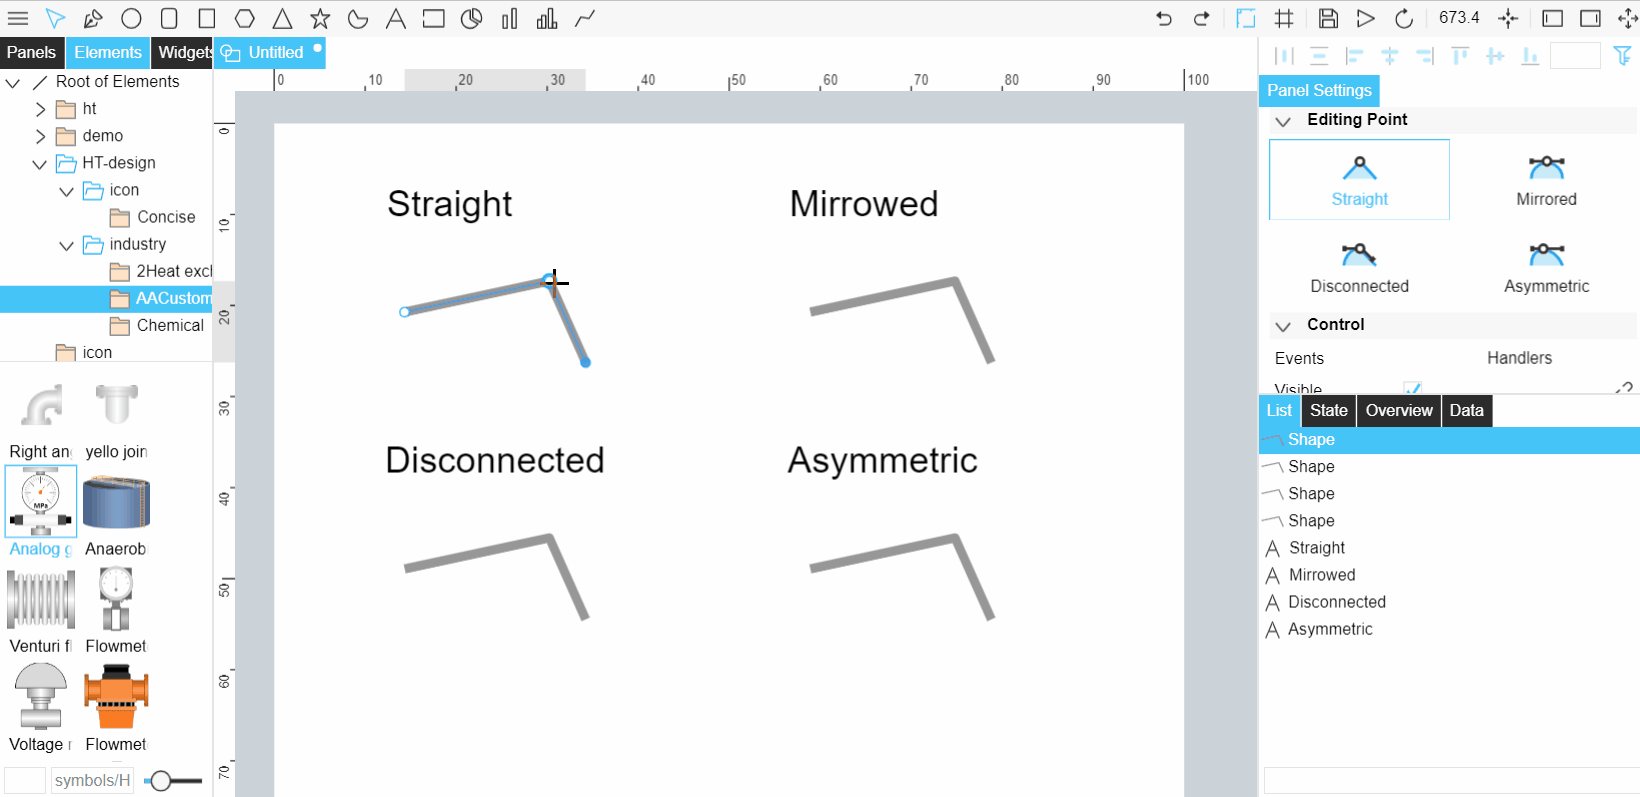The image size is (1640, 797).
Task: Open the hamburger main menu
Action: tap(18, 18)
